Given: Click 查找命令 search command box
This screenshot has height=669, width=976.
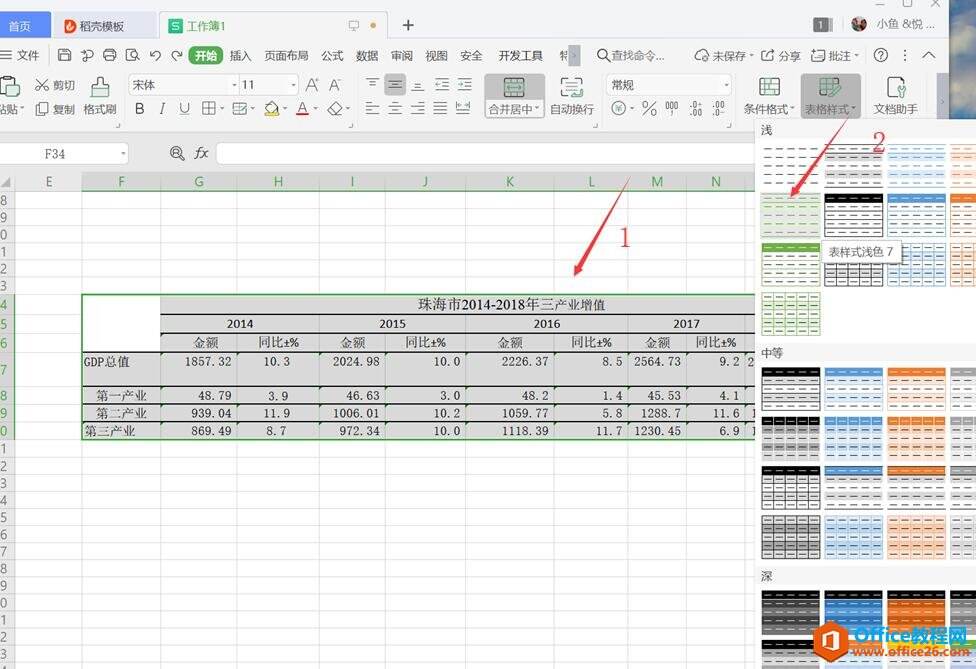Looking at the screenshot, I should (x=631, y=55).
